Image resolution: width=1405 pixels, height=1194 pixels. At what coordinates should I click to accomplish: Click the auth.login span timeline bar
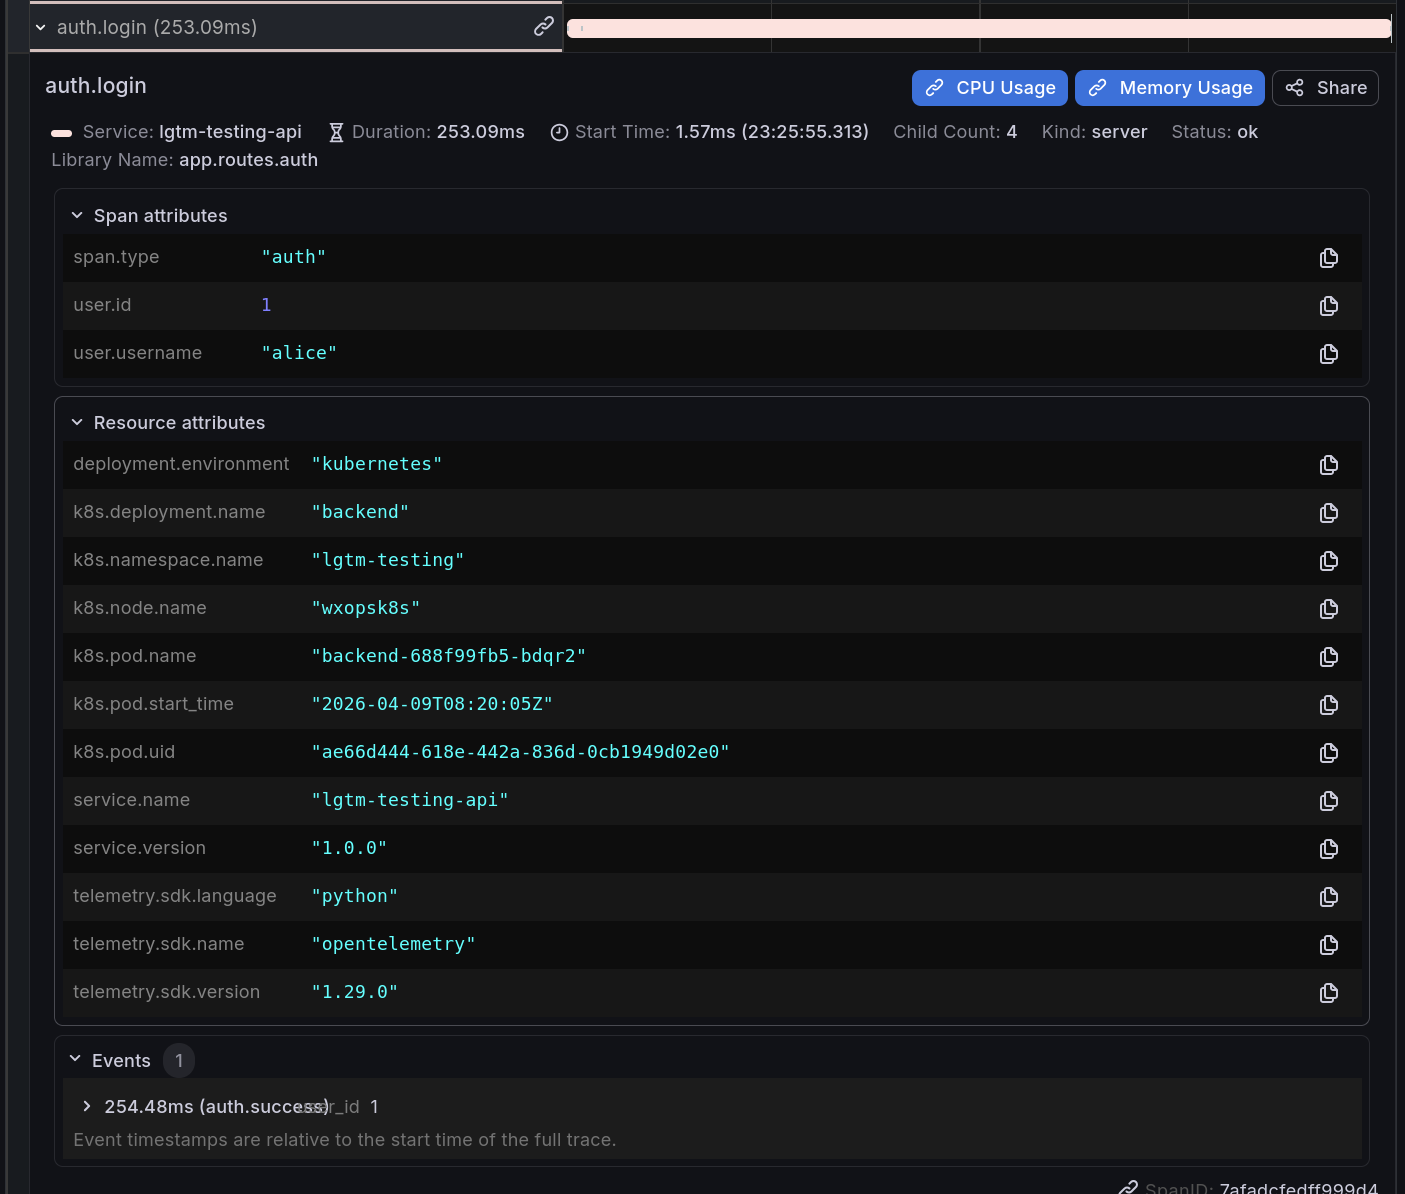[x=978, y=28]
